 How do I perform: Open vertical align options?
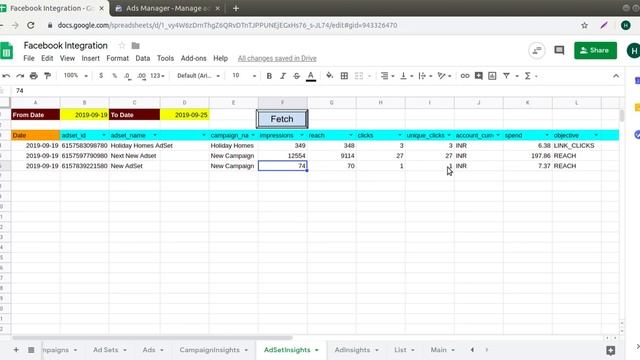click(x=406, y=76)
